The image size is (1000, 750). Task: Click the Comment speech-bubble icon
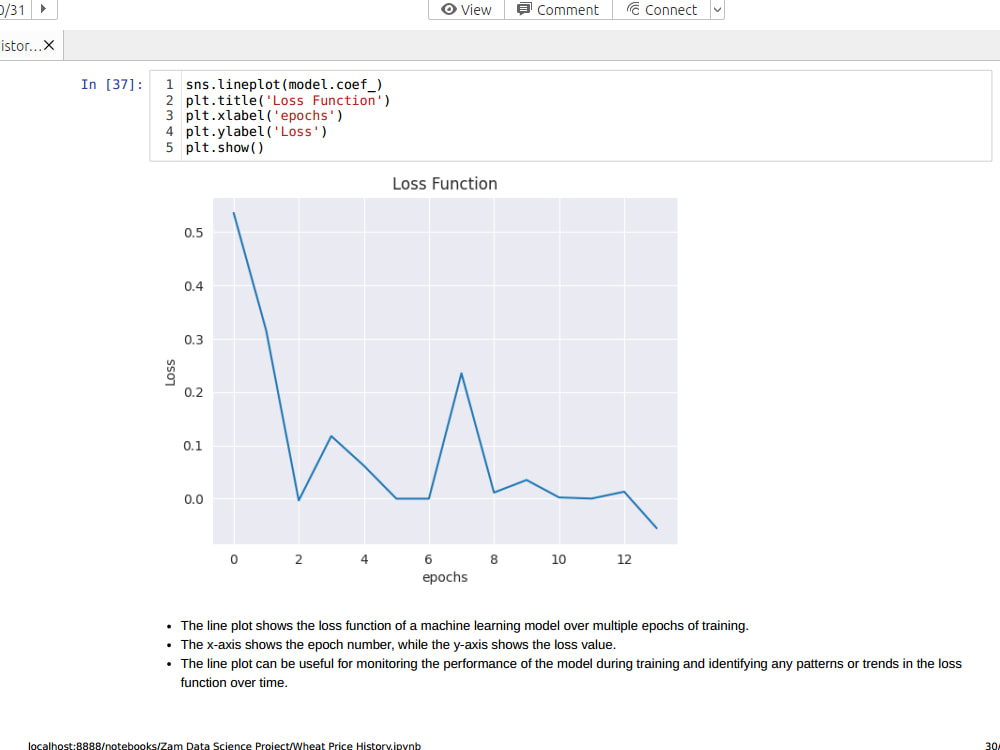(x=524, y=9)
